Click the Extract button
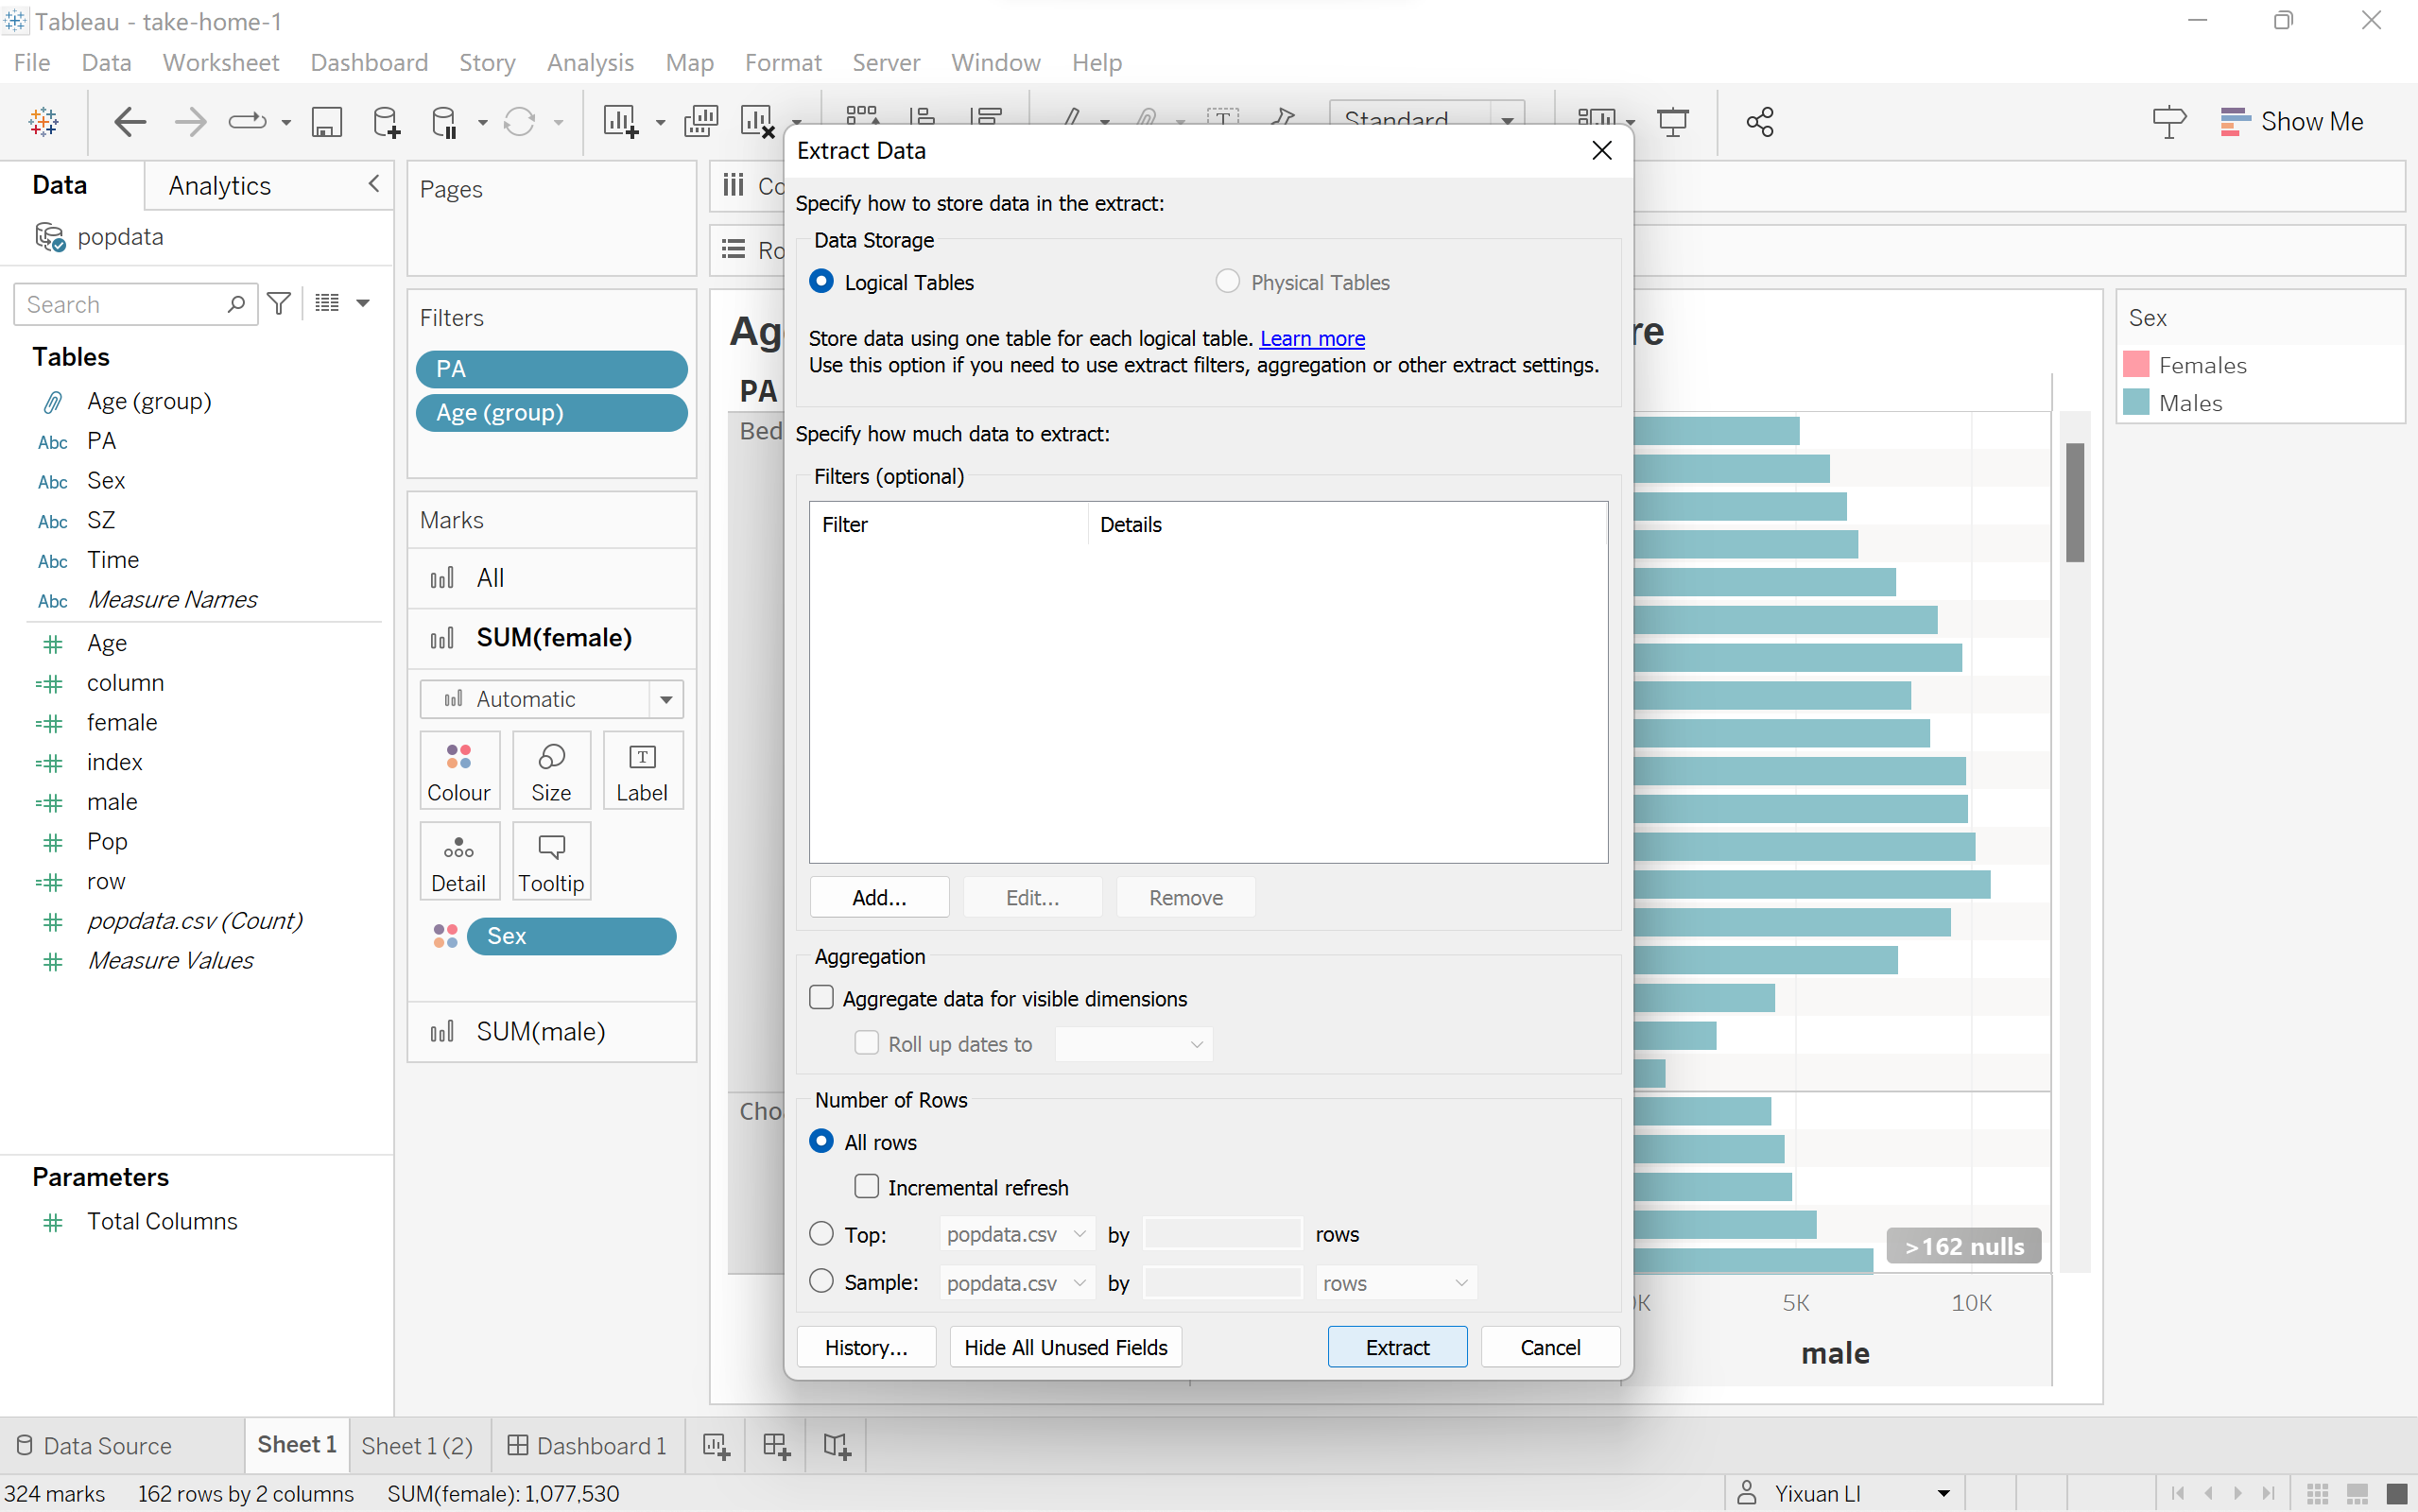 [1396, 1347]
